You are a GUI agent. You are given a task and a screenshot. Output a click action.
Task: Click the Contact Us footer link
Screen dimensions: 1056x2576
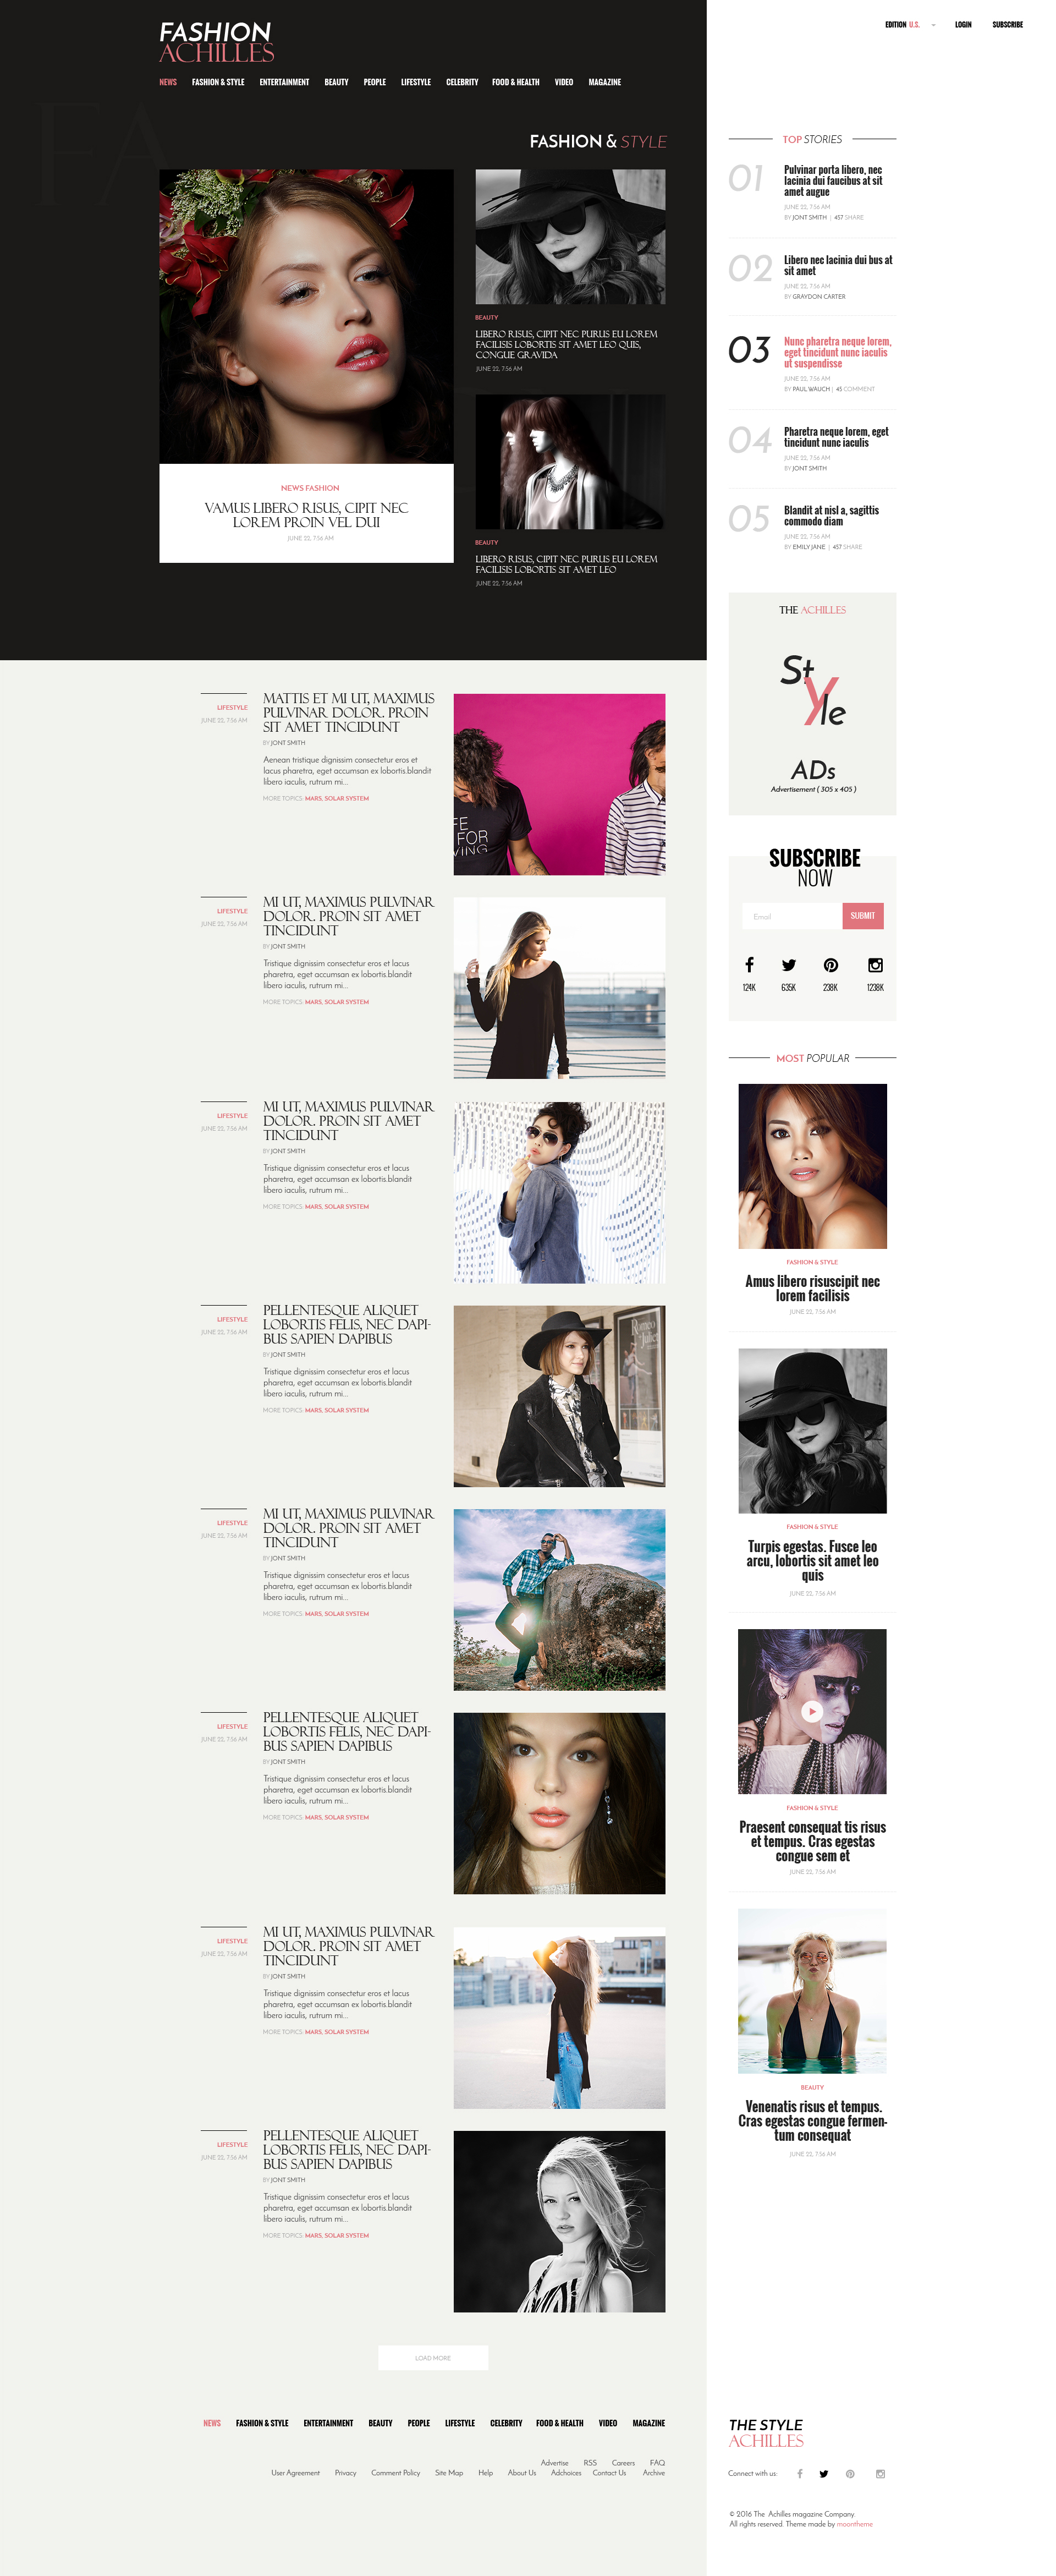pos(609,2473)
